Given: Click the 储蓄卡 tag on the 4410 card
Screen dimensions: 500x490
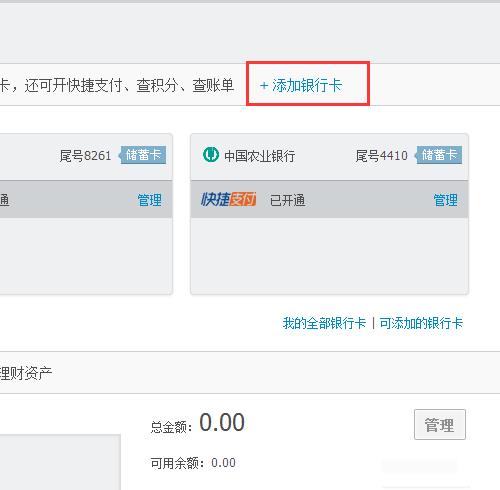Looking at the screenshot, I should [438, 155].
